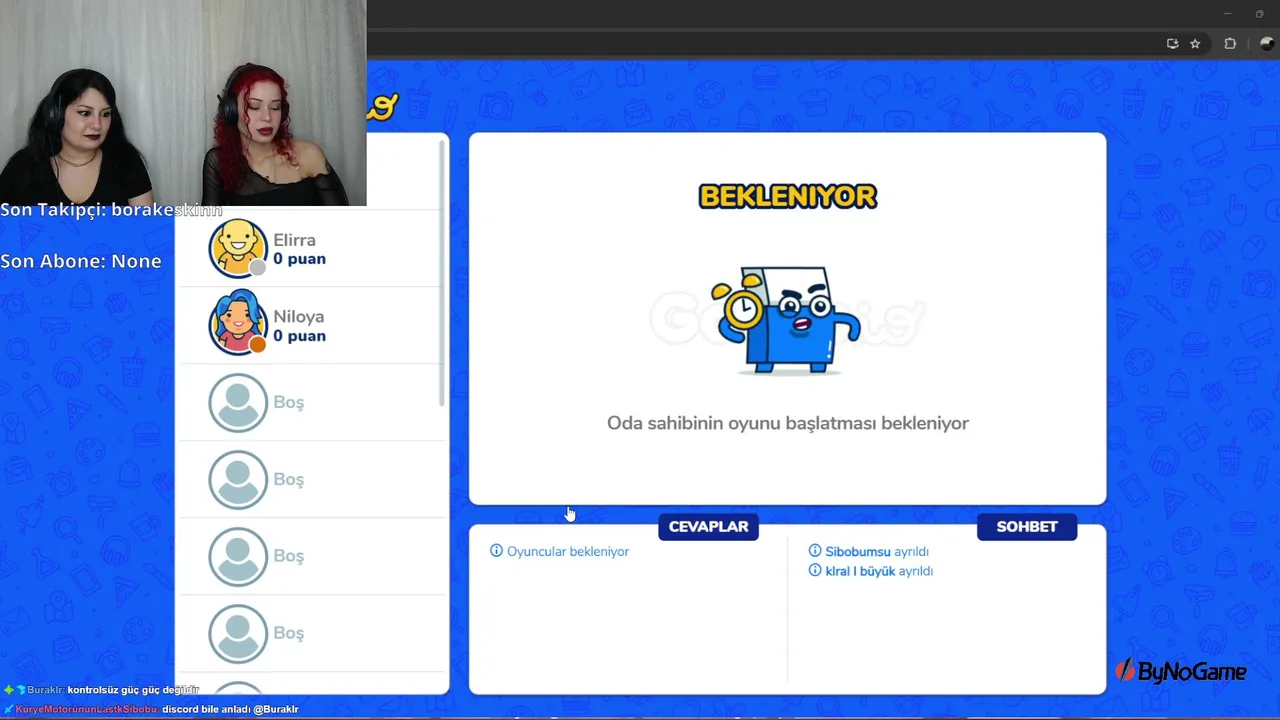Click the chat line from Buraklr about kontrolsüz güç

click(x=102, y=690)
